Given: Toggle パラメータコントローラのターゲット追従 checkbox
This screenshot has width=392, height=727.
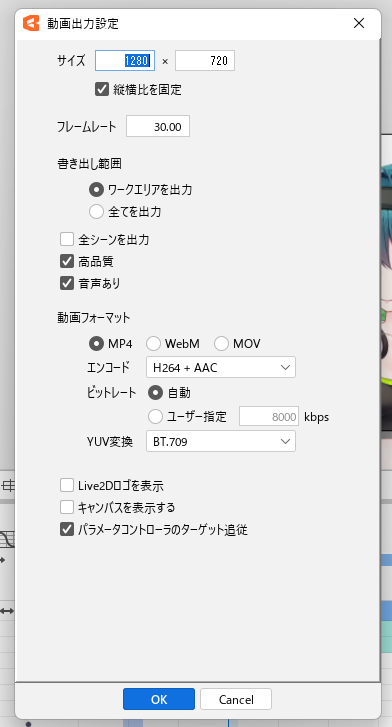Looking at the screenshot, I should point(67,529).
